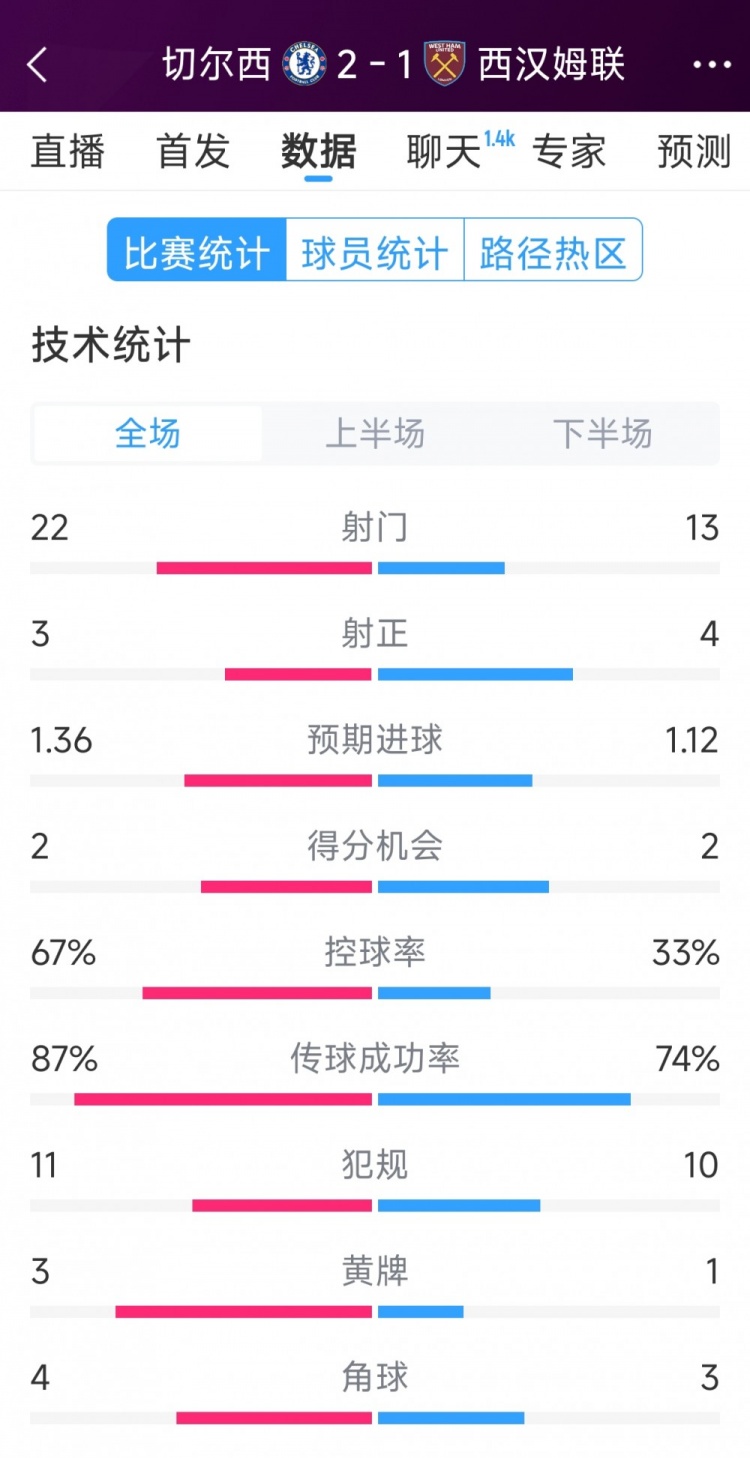Screen dimensions: 750x1458
Task: Switch stats to 上半场 first half
Action: point(375,434)
